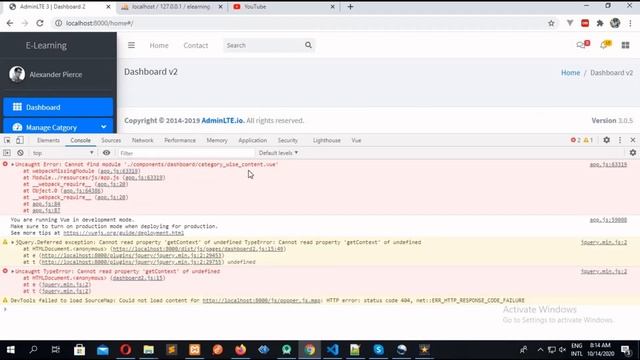This screenshot has width=640, height=360.
Task: Open vuejs.org deployment guide link
Action: click(123, 233)
